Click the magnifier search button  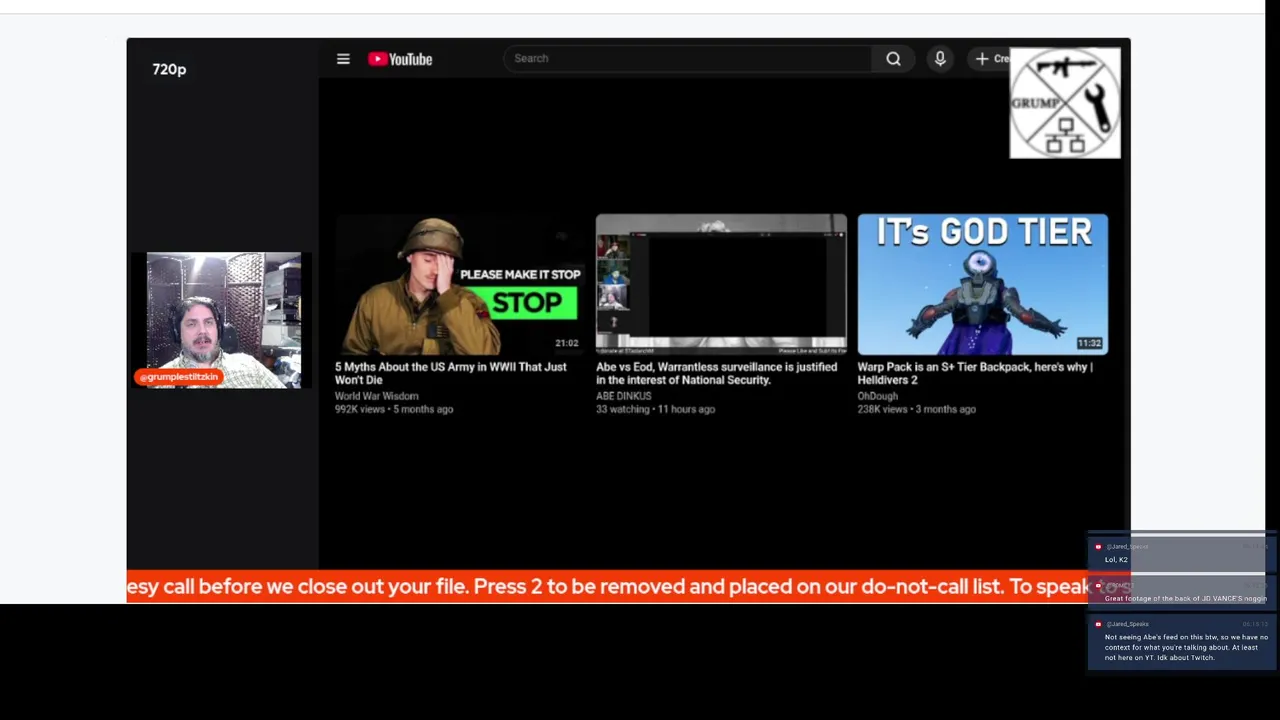[893, 59]
